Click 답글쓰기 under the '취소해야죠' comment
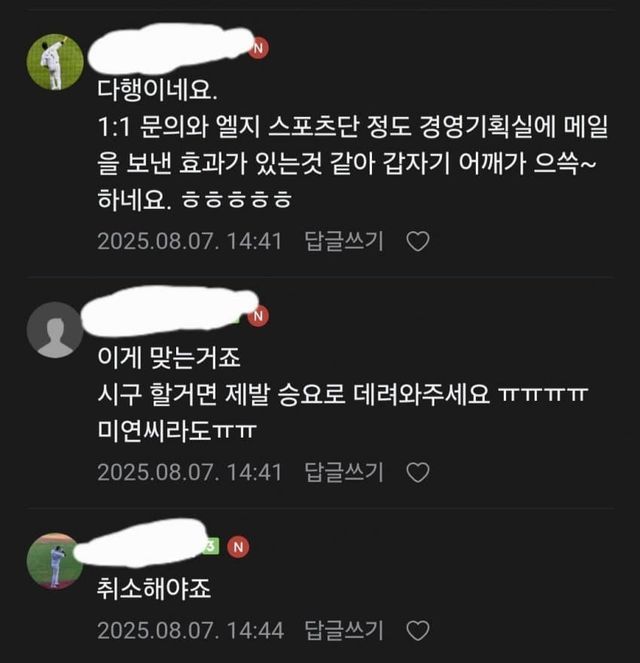The height and width of the screenshot is (663, 640). [x=344, y=630]
